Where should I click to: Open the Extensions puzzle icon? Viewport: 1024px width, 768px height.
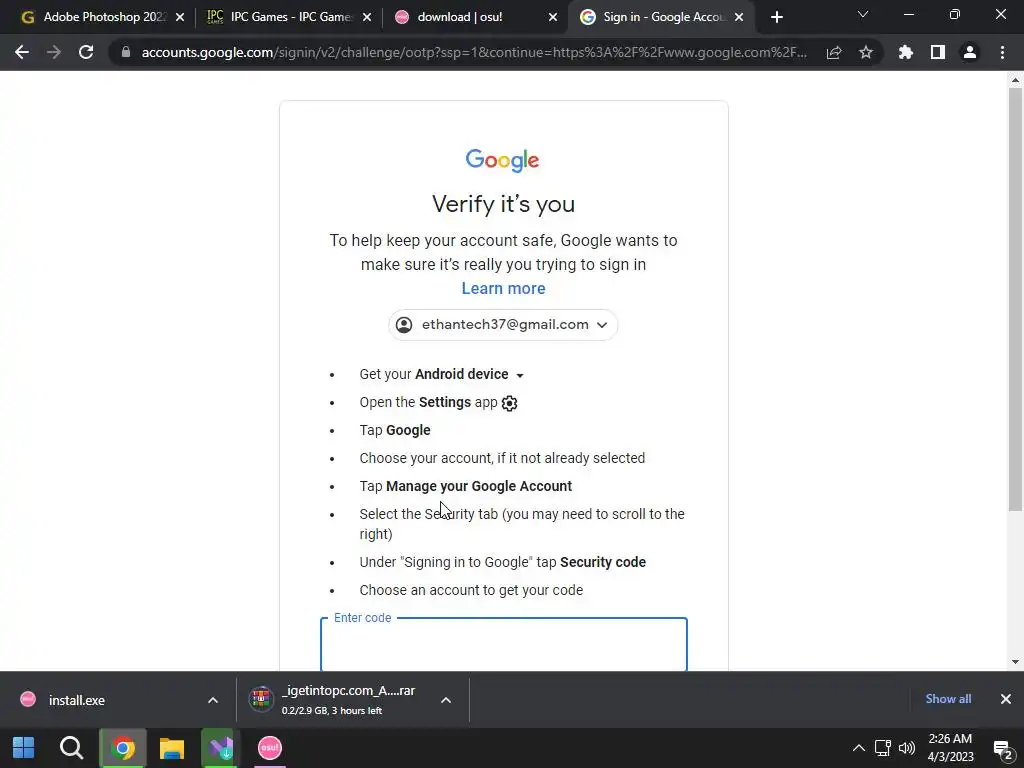pyautogui.click(x=906, y=52)
